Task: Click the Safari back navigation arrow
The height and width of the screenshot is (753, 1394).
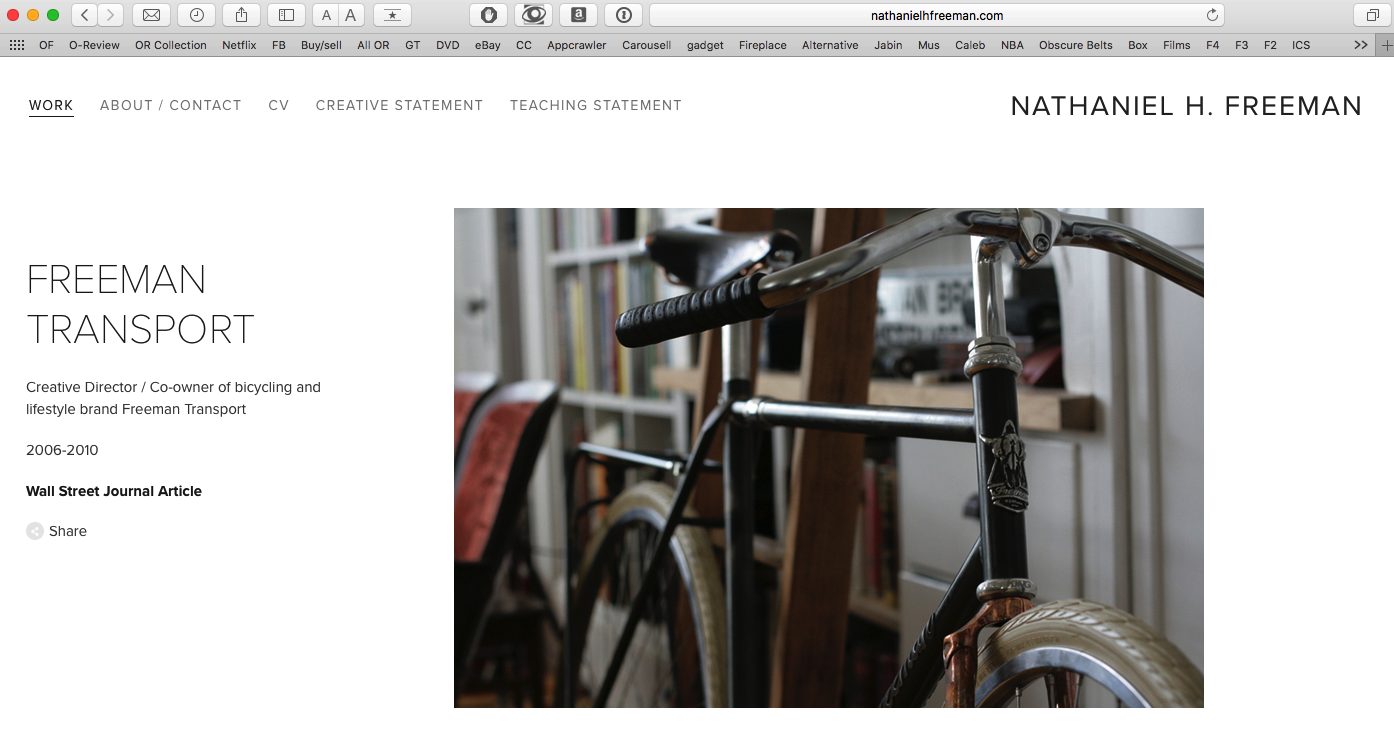Action: click(85, 15)
